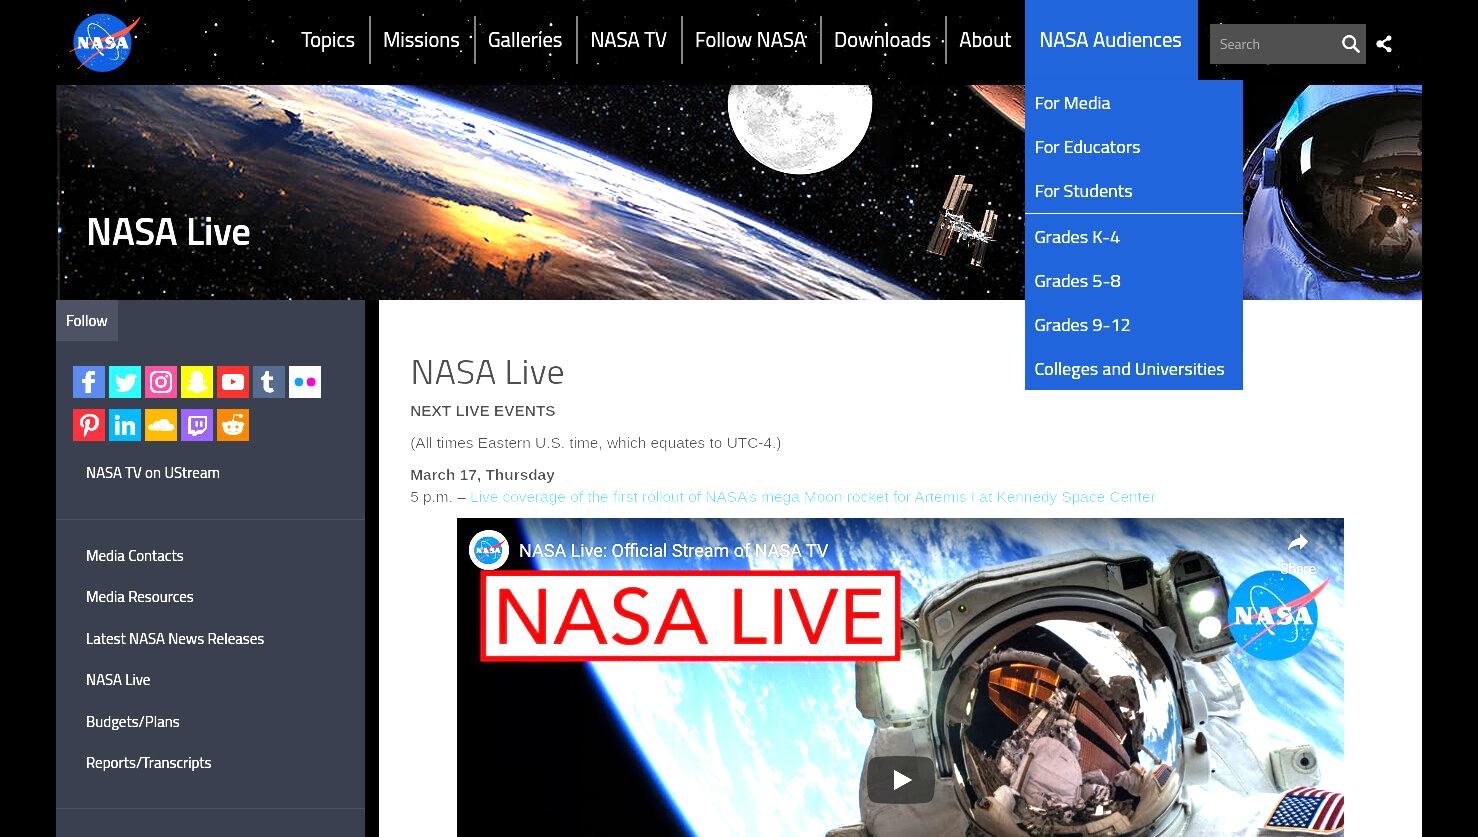Open Media Contacts link
Viewport: 1478px width, 837px height.
[x=135, y=556]
